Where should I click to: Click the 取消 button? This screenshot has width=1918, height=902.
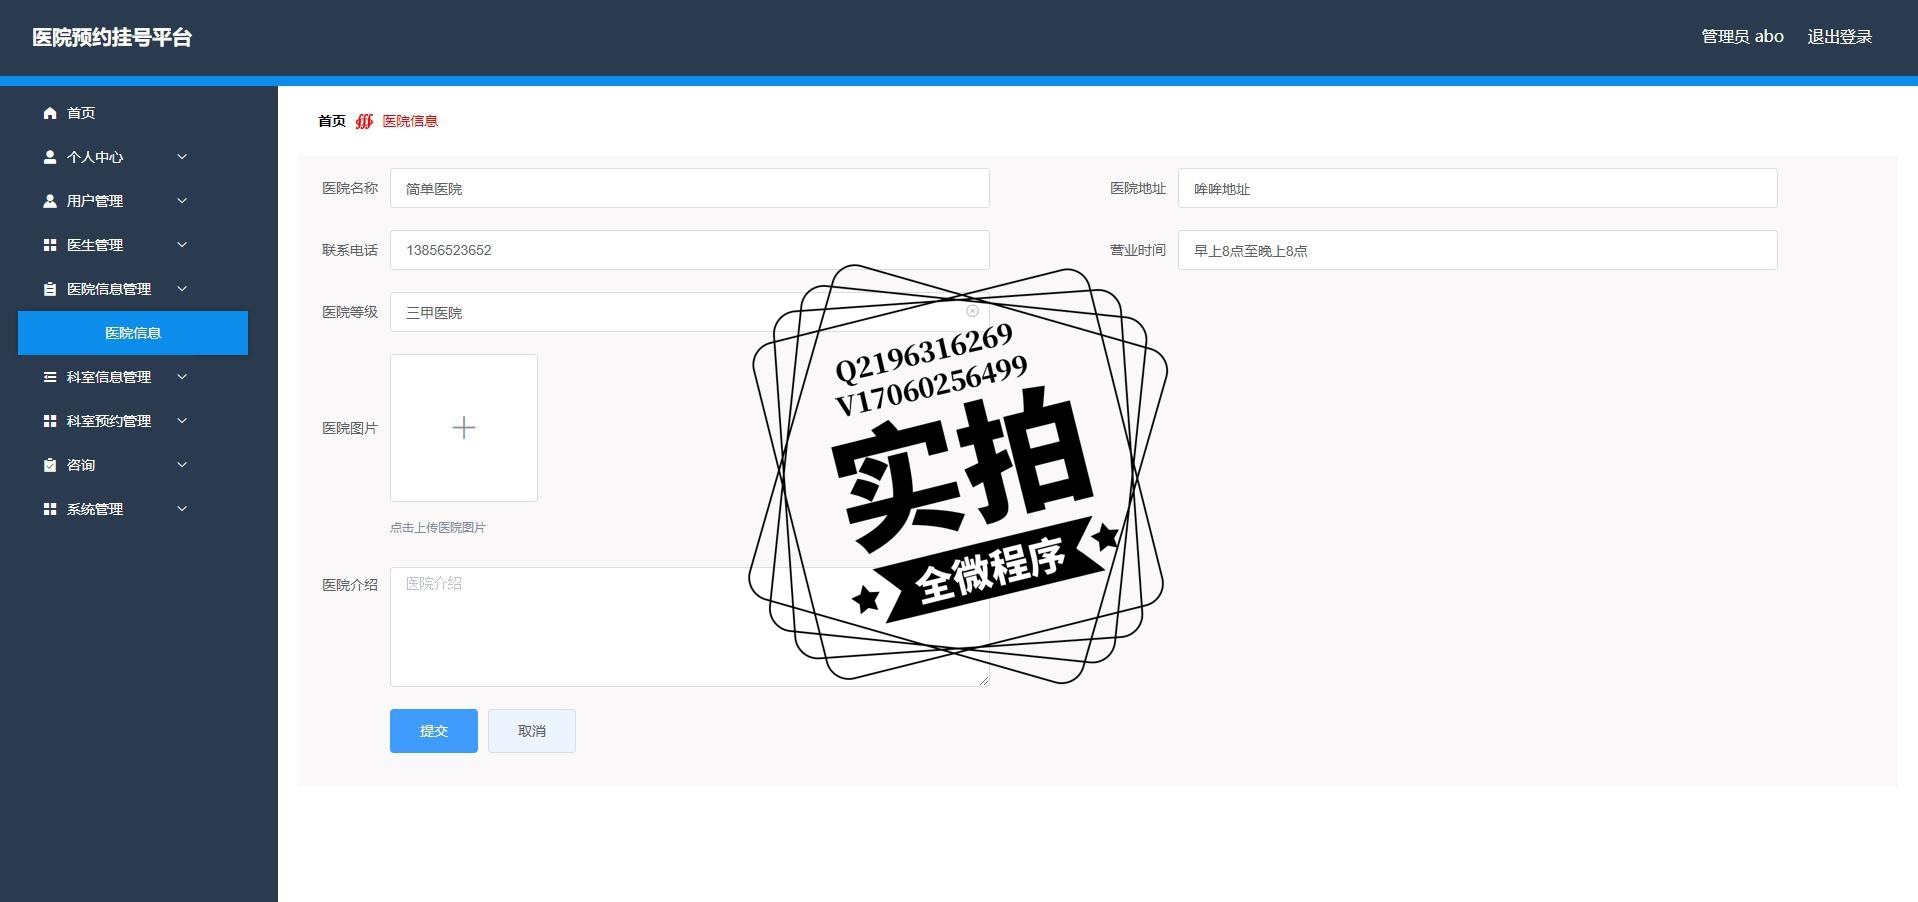pyautogui.click(x=532, y=731)
